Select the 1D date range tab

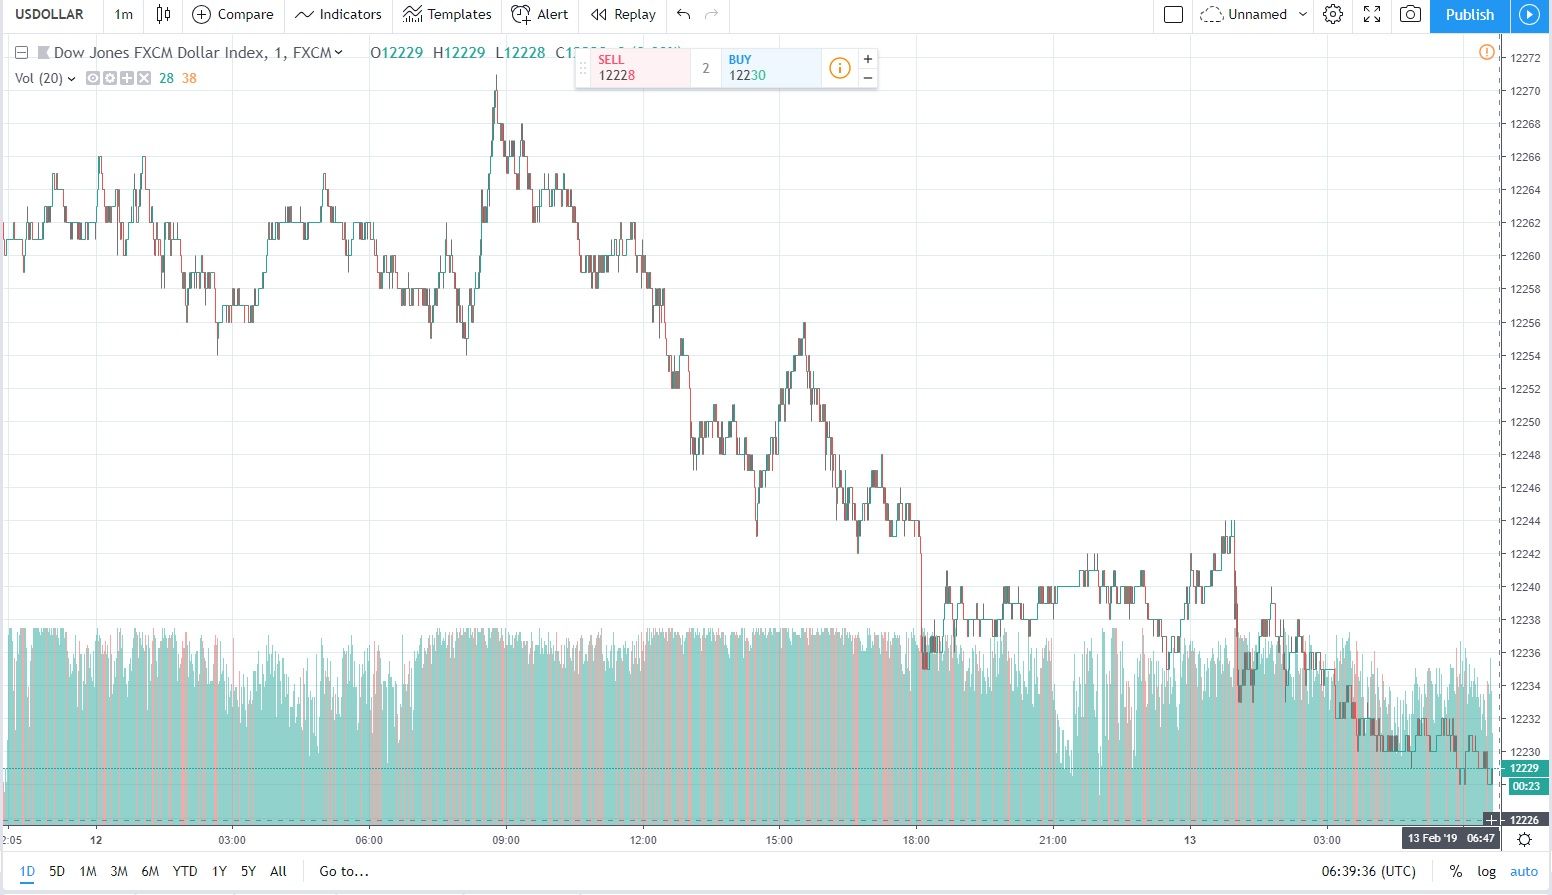pos(27,871)
